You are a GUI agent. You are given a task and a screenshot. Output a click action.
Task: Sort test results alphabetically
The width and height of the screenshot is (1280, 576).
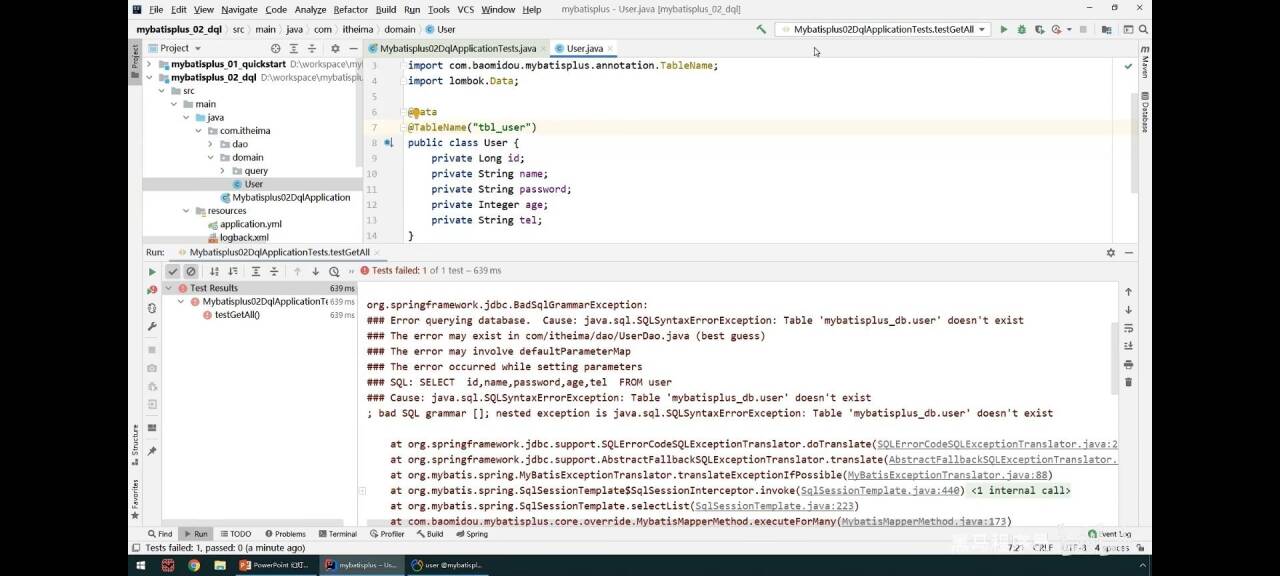214,271
